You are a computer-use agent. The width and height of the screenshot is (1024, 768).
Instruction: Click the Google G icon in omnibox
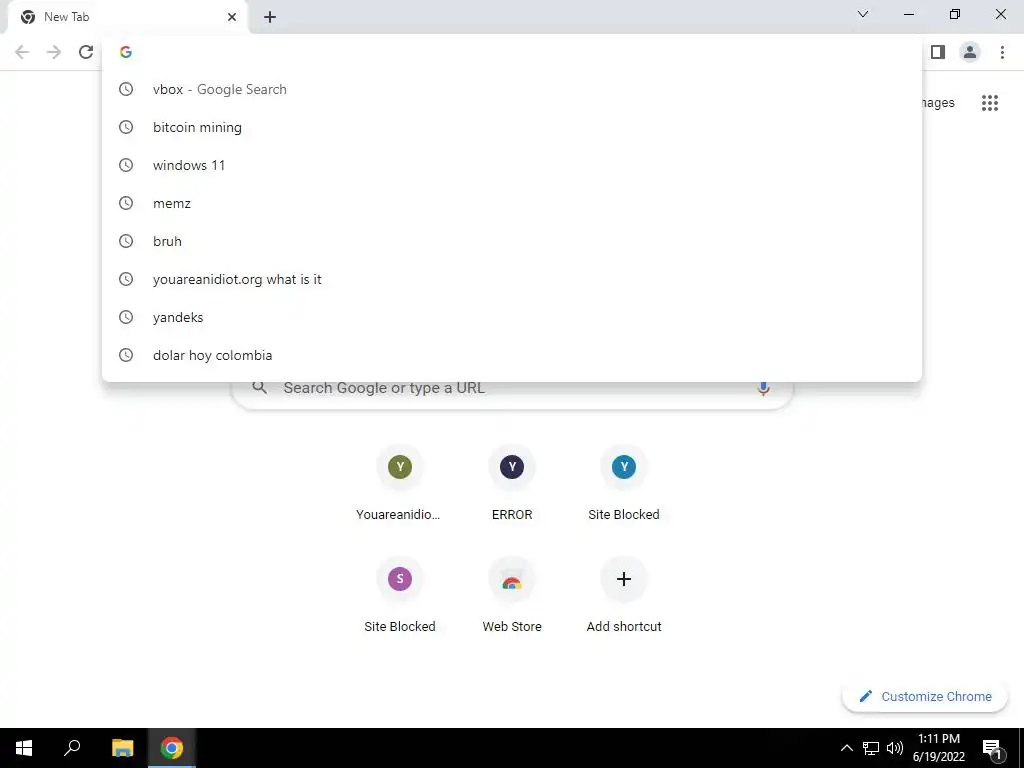[x=126, y=52]
